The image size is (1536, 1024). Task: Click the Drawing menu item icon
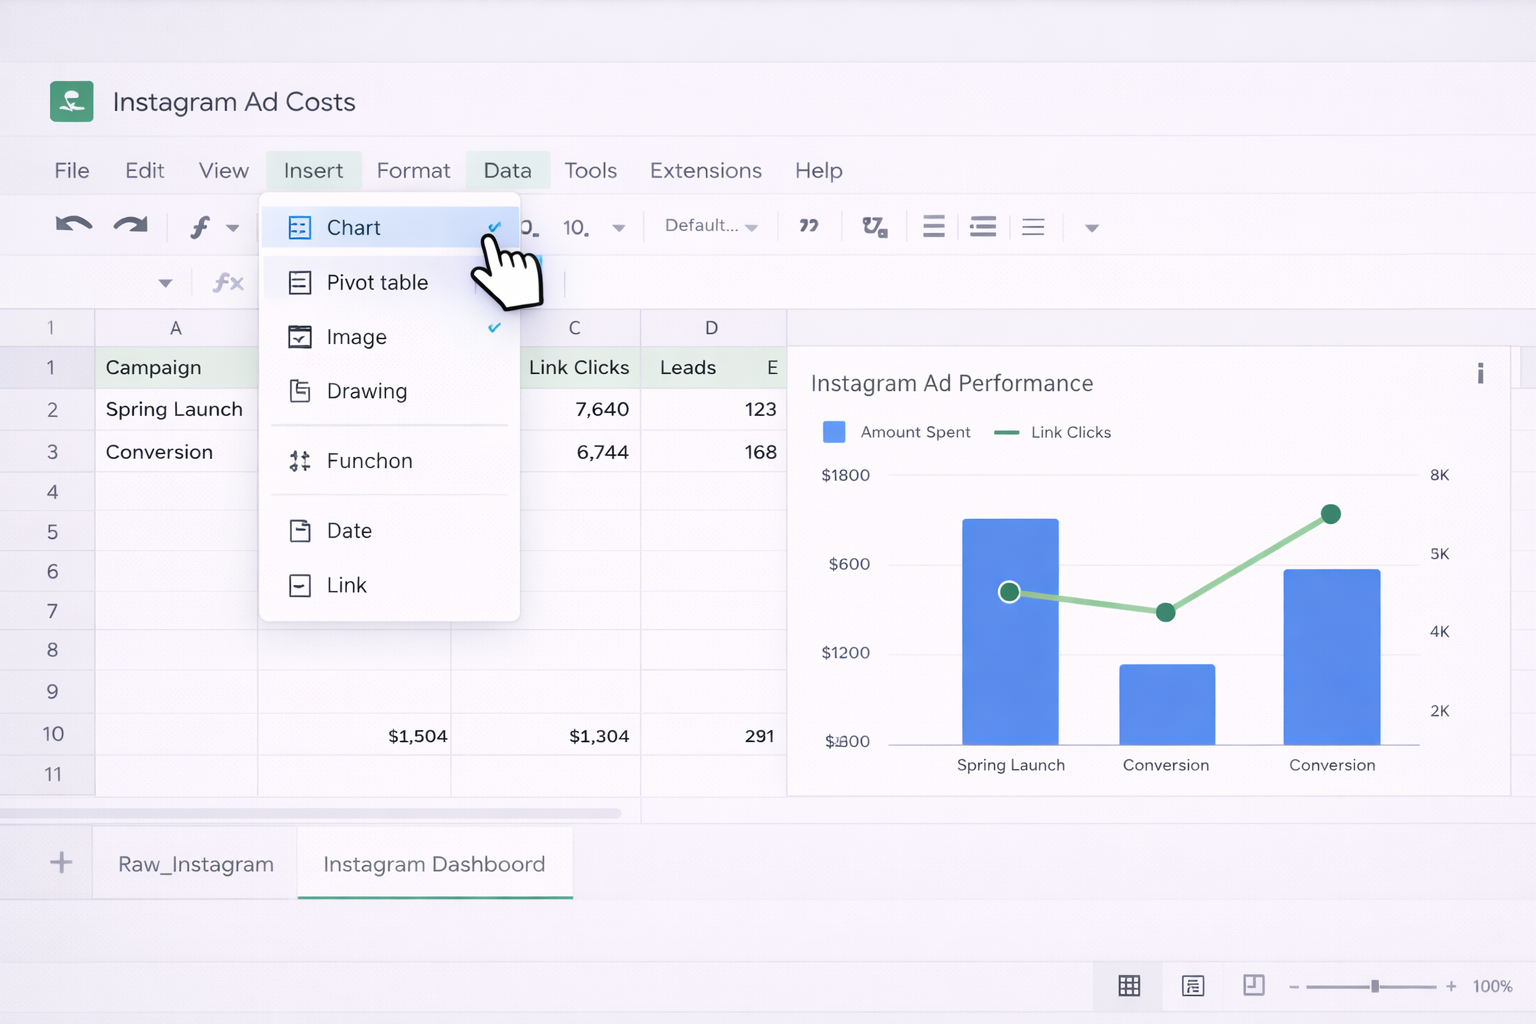299,391
